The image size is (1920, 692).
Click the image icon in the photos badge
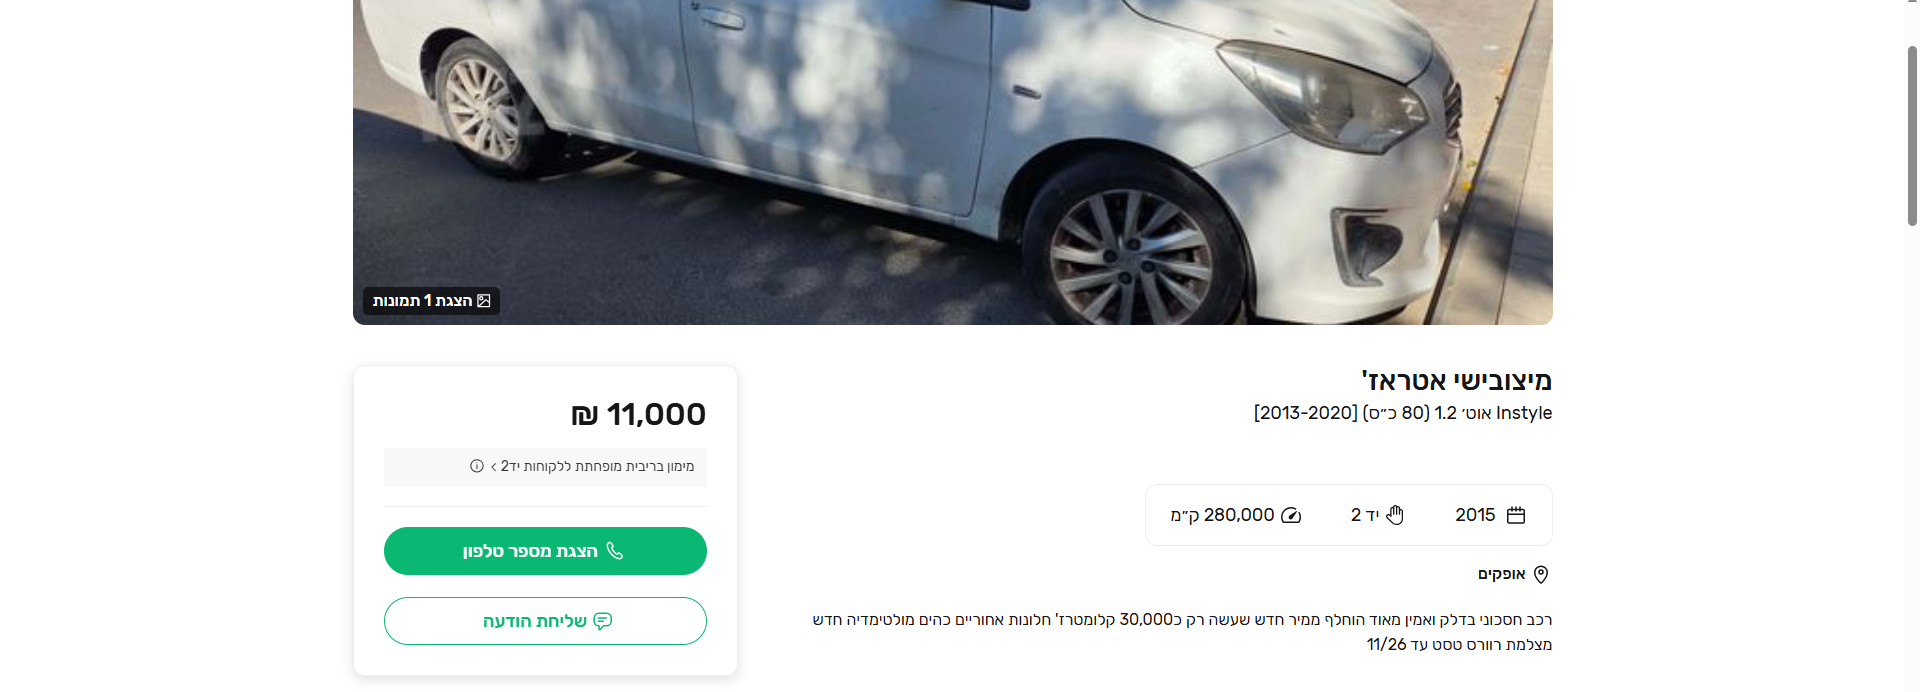coord(484,301)
